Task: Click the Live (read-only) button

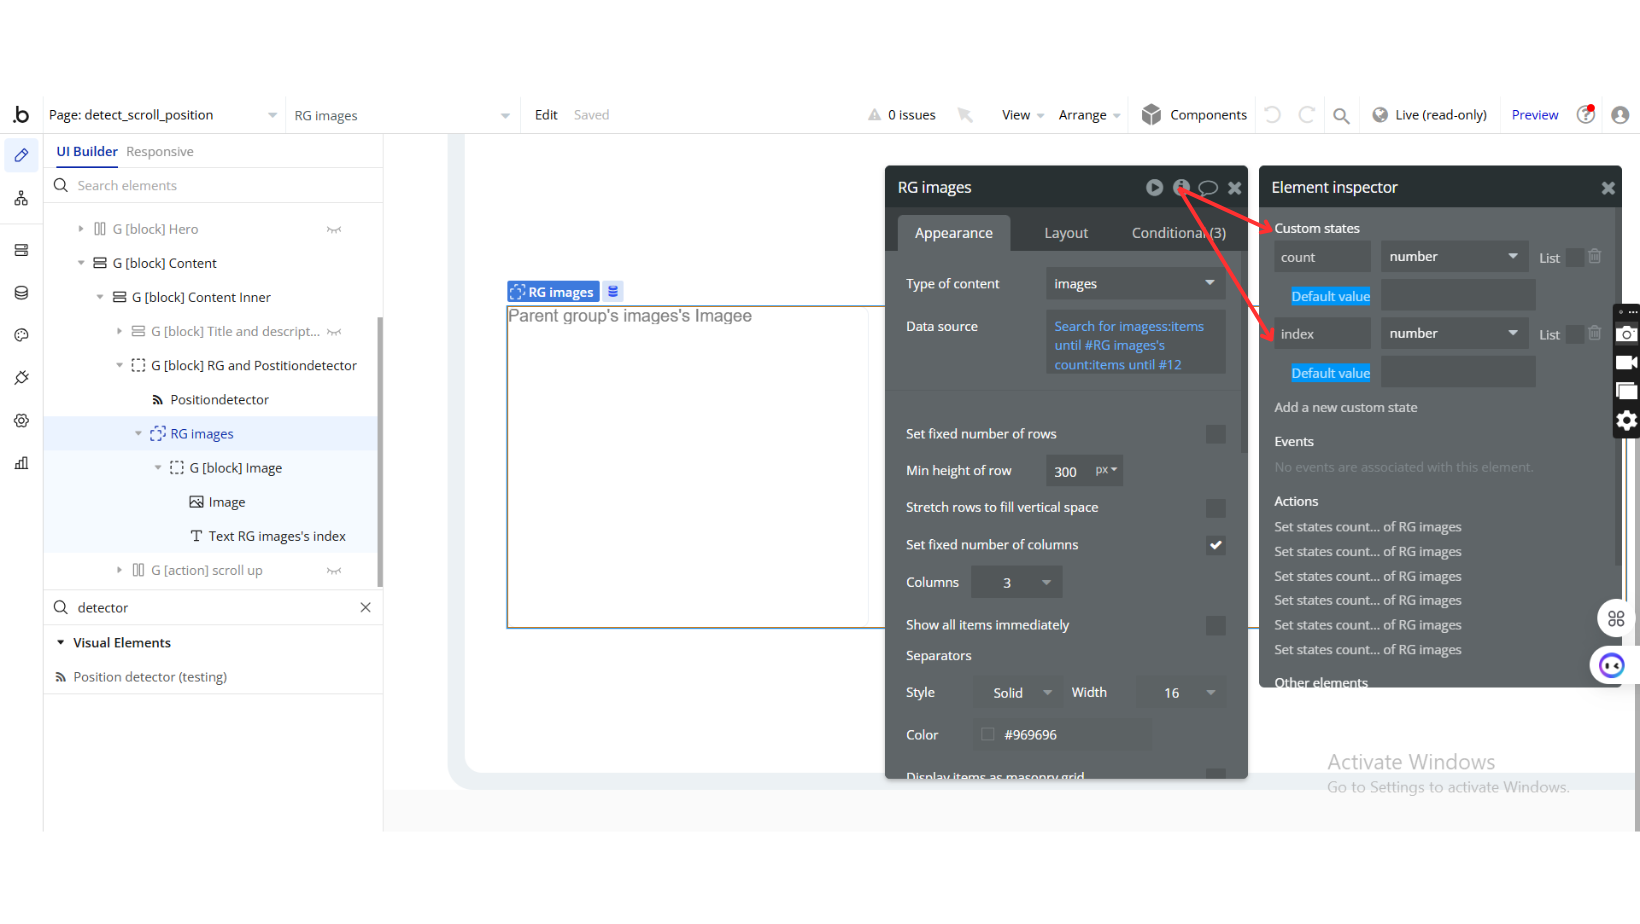Action: point(1430,115)
